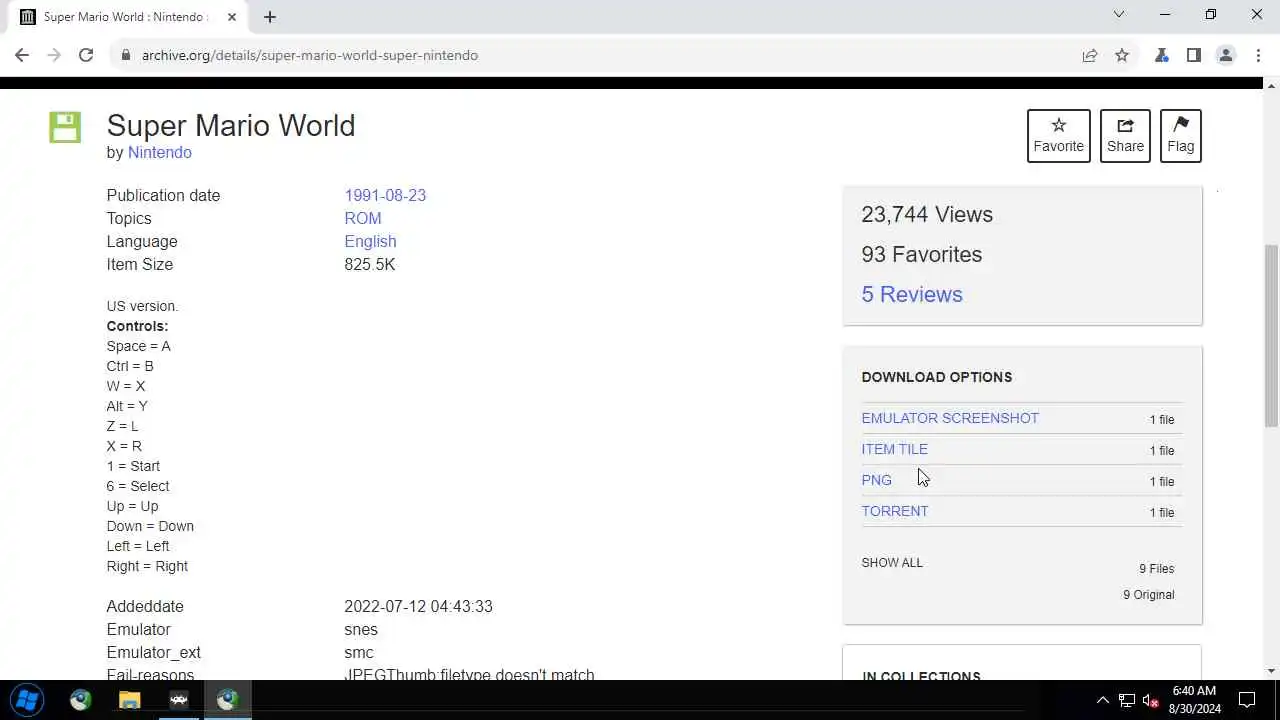Open the Chrome Labs flask icon
1280x720 pixels.
tap(1162, 55)
